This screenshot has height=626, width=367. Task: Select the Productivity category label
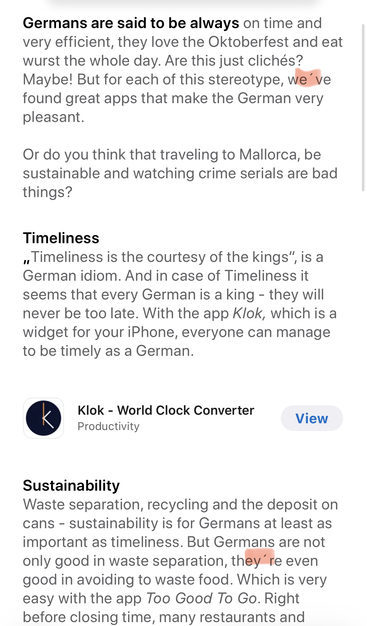(108, 426)
